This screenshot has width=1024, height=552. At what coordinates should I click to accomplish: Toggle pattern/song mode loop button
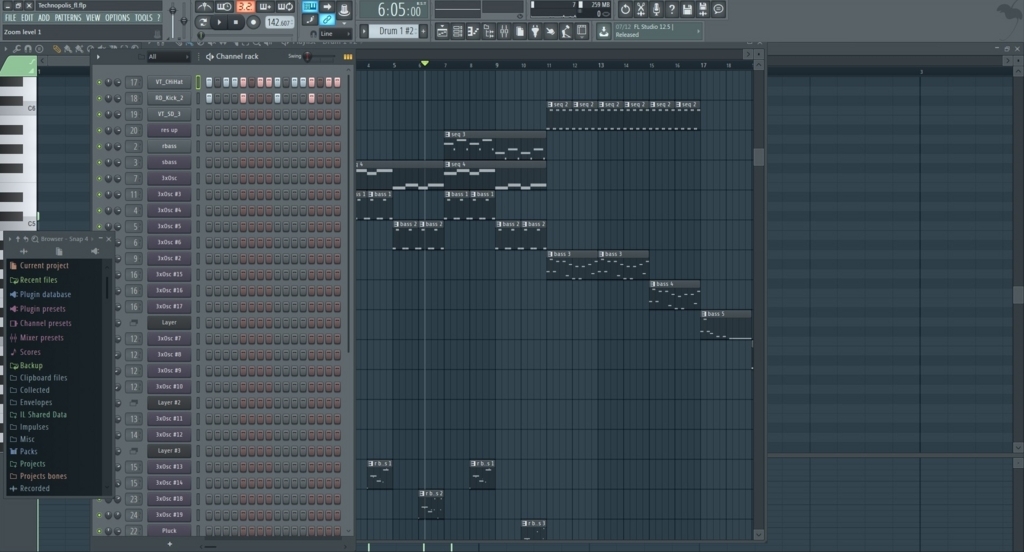coord(202,22)
